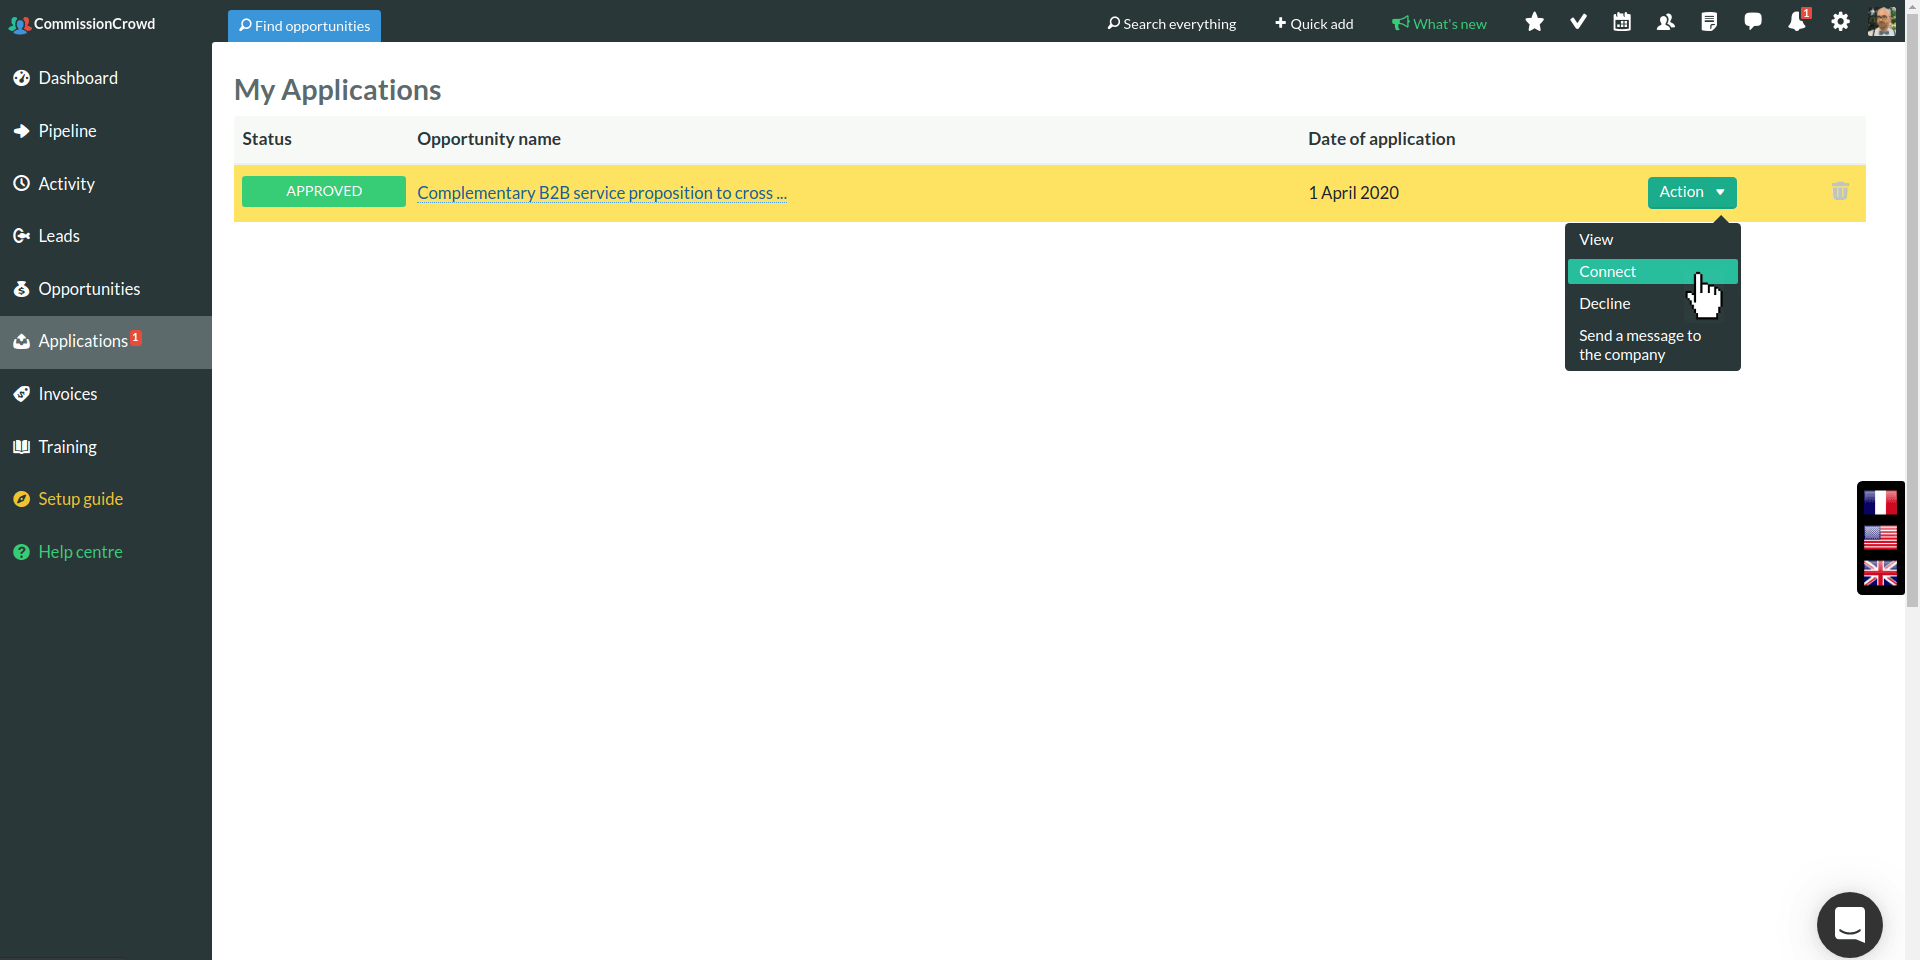Open the messages speech bubble icon
The image size is (1920, 960).
tap(1753, 22)
